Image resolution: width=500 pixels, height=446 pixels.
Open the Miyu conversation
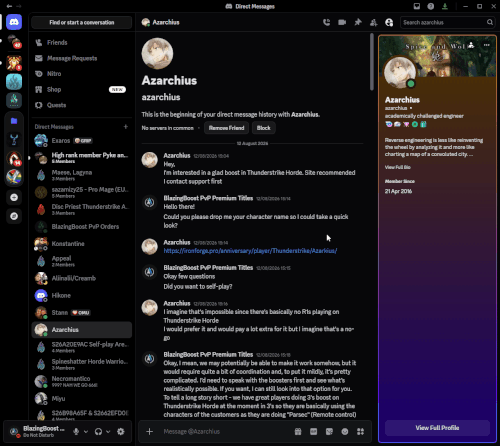pyautogui.click(x=82, y=398)
